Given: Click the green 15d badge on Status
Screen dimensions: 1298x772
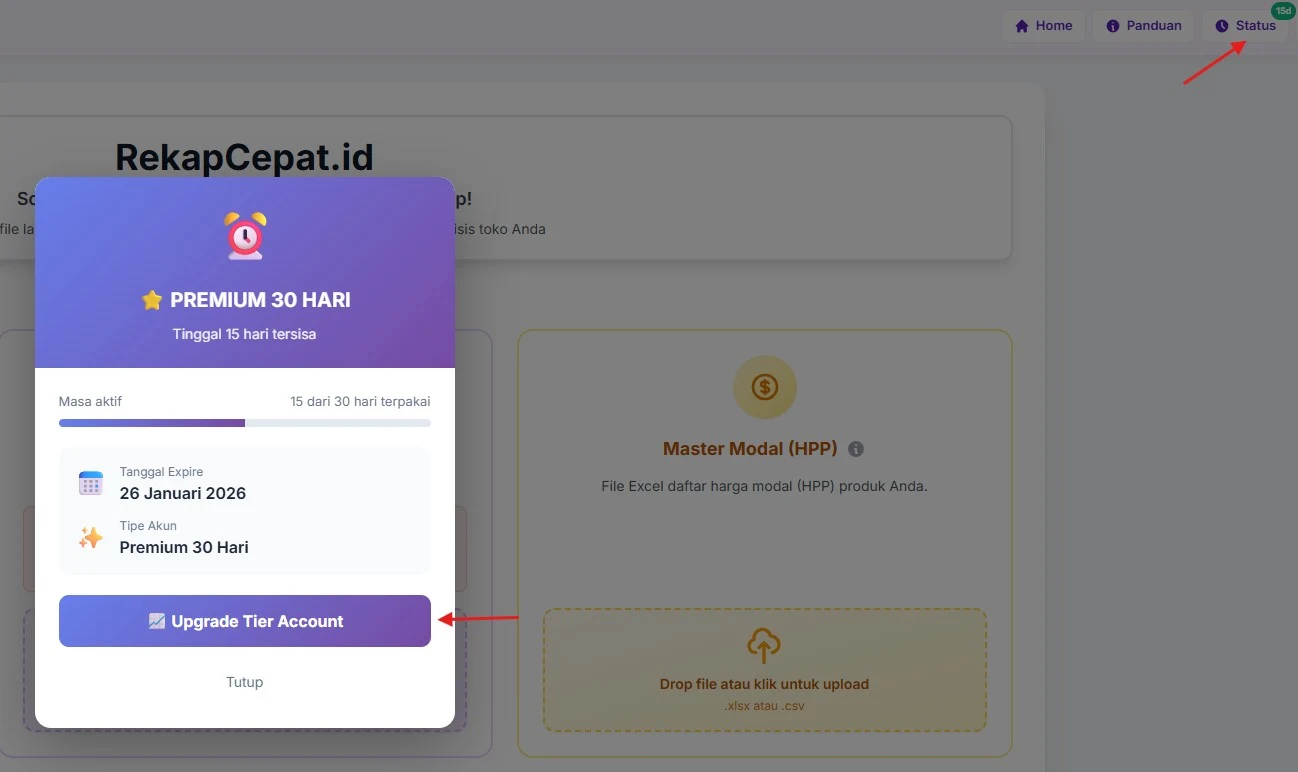Looking at the screenshot, I should tap(1282, 11).
